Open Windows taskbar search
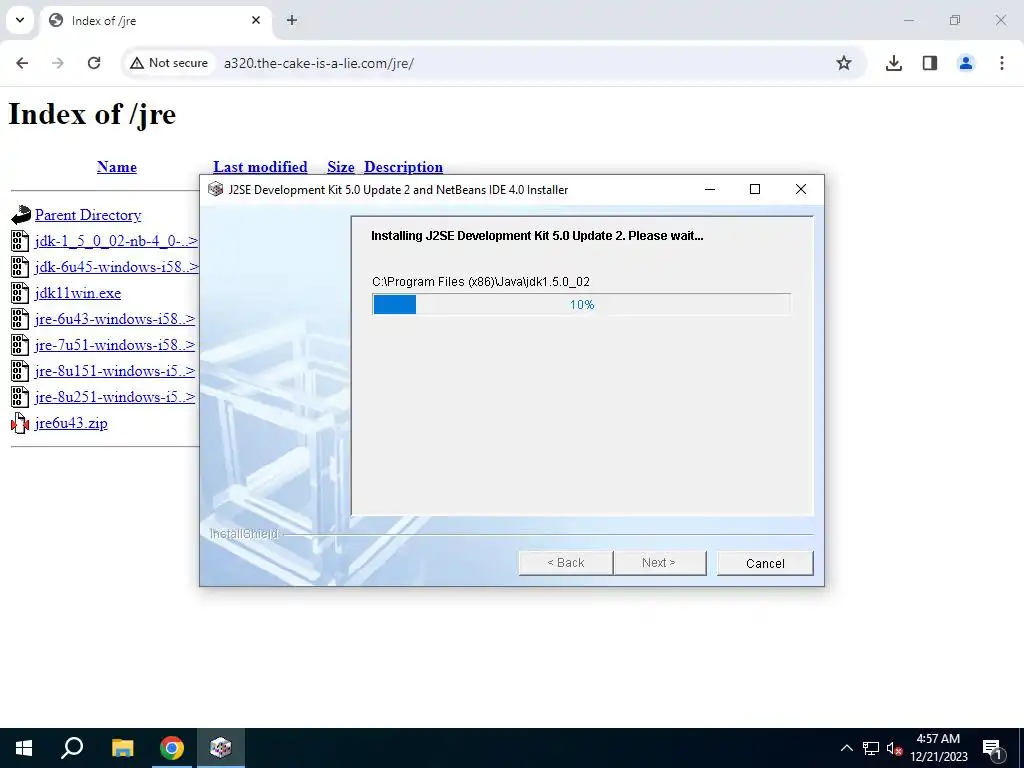This screenshot has width=1024, height=768. (x=72, y=748)
